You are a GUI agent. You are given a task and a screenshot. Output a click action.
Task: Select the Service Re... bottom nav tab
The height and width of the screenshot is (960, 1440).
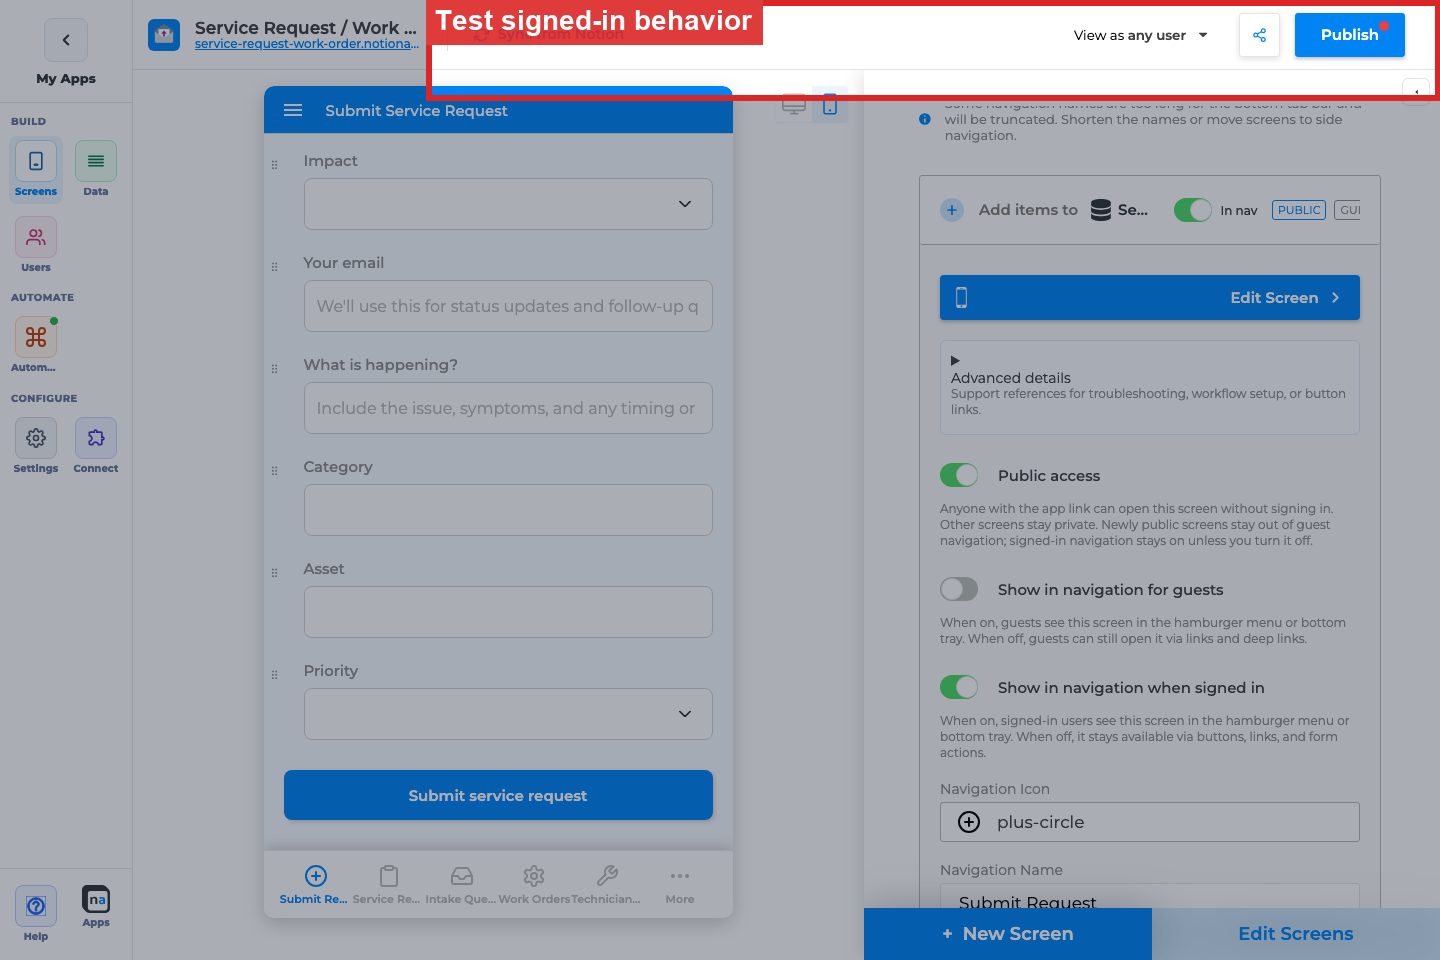coord(387,885)
